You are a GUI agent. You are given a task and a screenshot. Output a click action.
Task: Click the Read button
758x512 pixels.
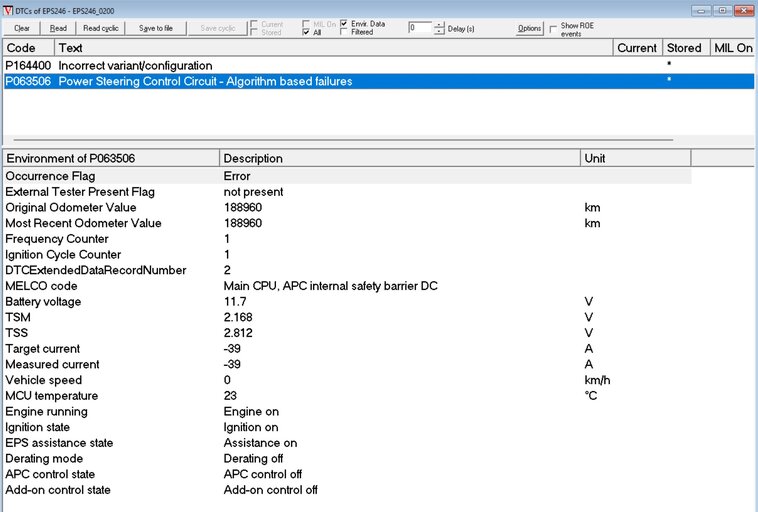coord(58,28)
